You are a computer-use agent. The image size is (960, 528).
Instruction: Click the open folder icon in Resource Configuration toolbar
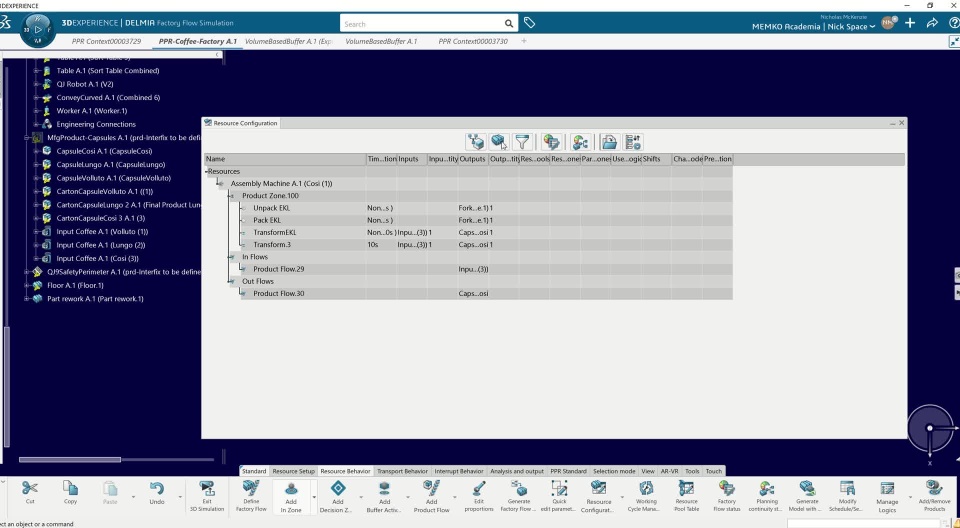(x=609, y=142)
